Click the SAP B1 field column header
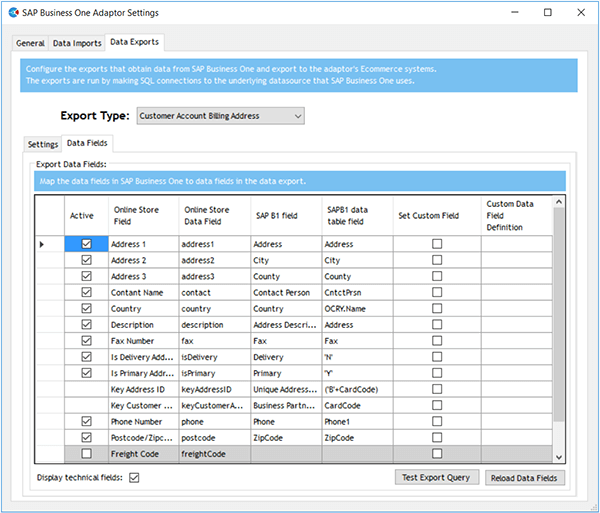The width and height of the screenshot is (600, 513). [x=286, y=216]
